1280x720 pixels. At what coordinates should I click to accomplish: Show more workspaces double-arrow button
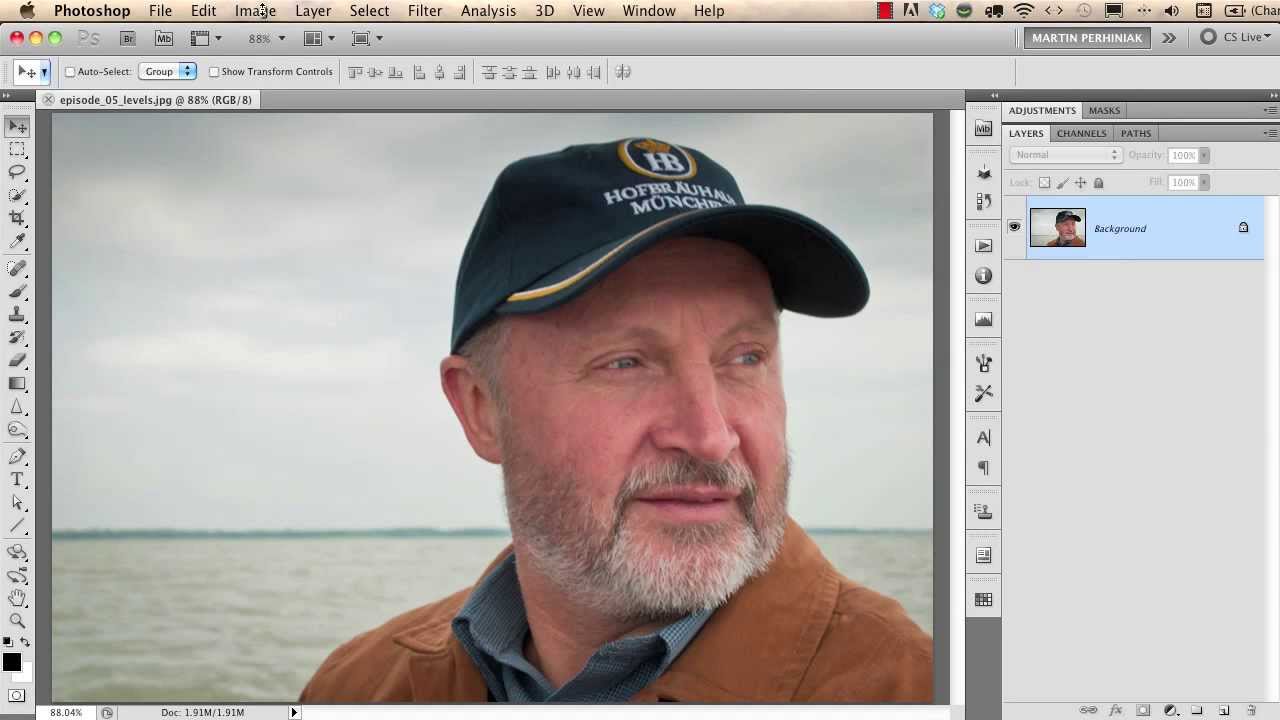1169,38
